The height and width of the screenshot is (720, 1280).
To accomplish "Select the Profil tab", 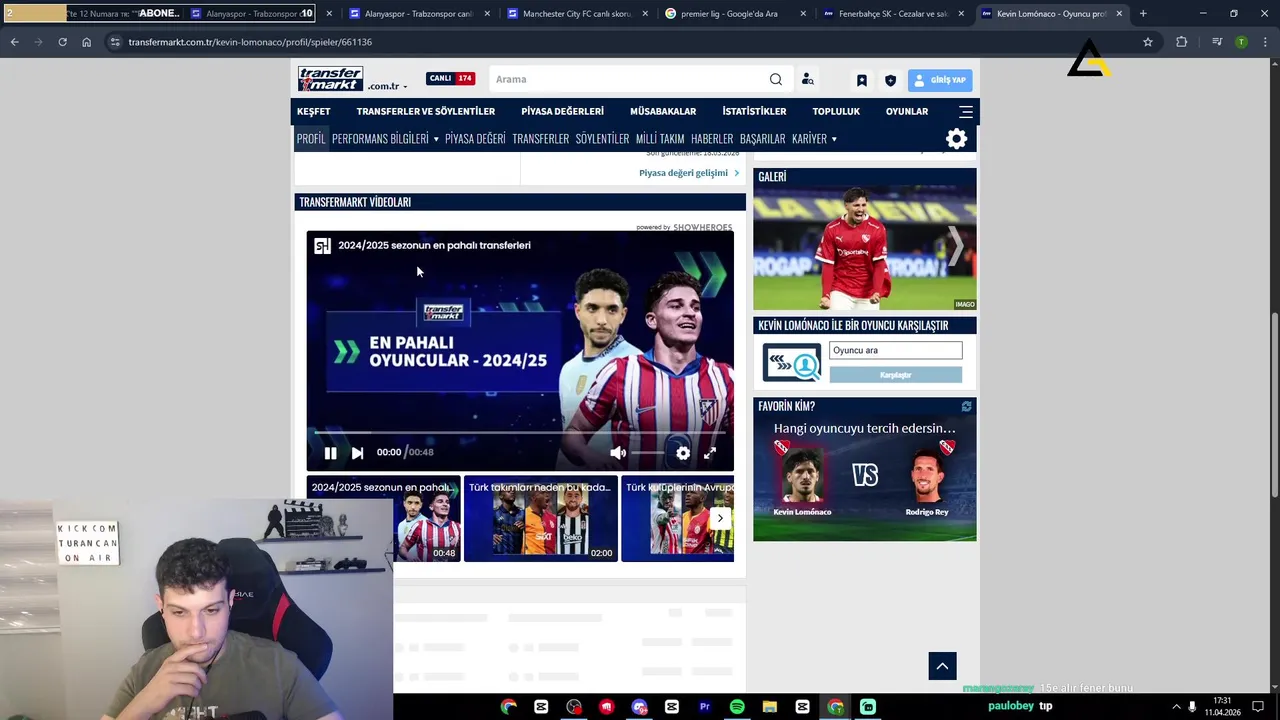I will pos(311,139).
